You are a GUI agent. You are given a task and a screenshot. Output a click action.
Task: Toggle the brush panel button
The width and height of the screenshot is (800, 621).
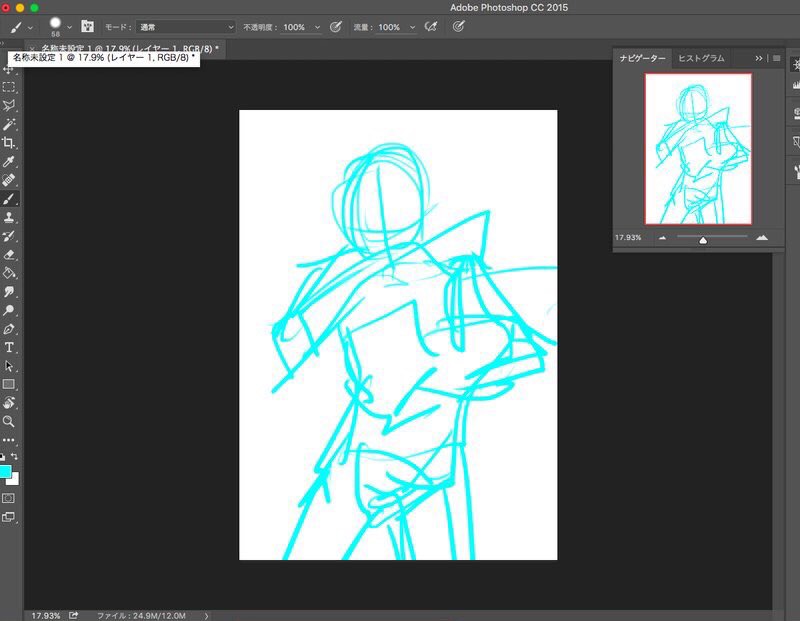pos(87,27)
